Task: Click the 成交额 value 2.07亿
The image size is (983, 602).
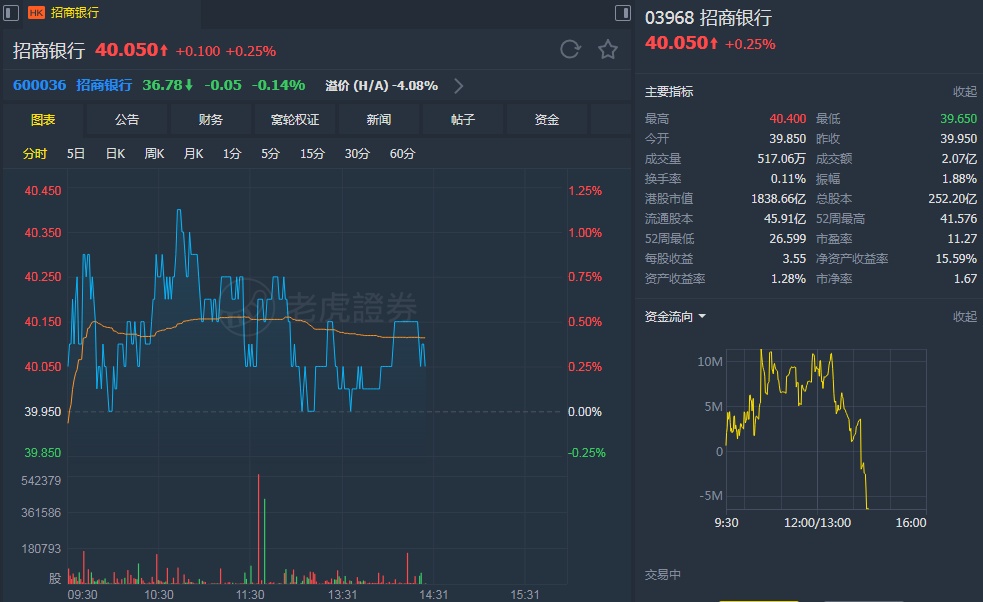Action: (959, 159)
